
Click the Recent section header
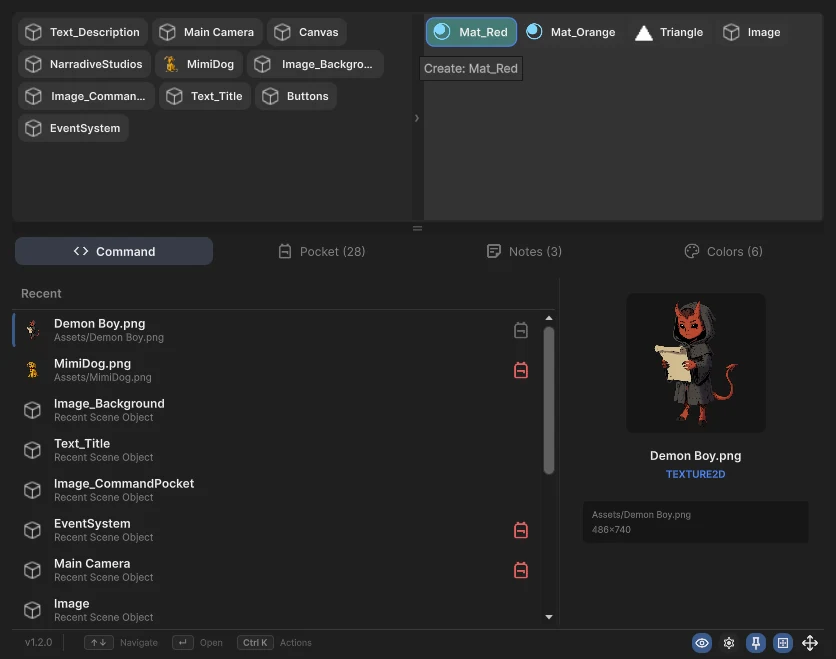(41, 293)
